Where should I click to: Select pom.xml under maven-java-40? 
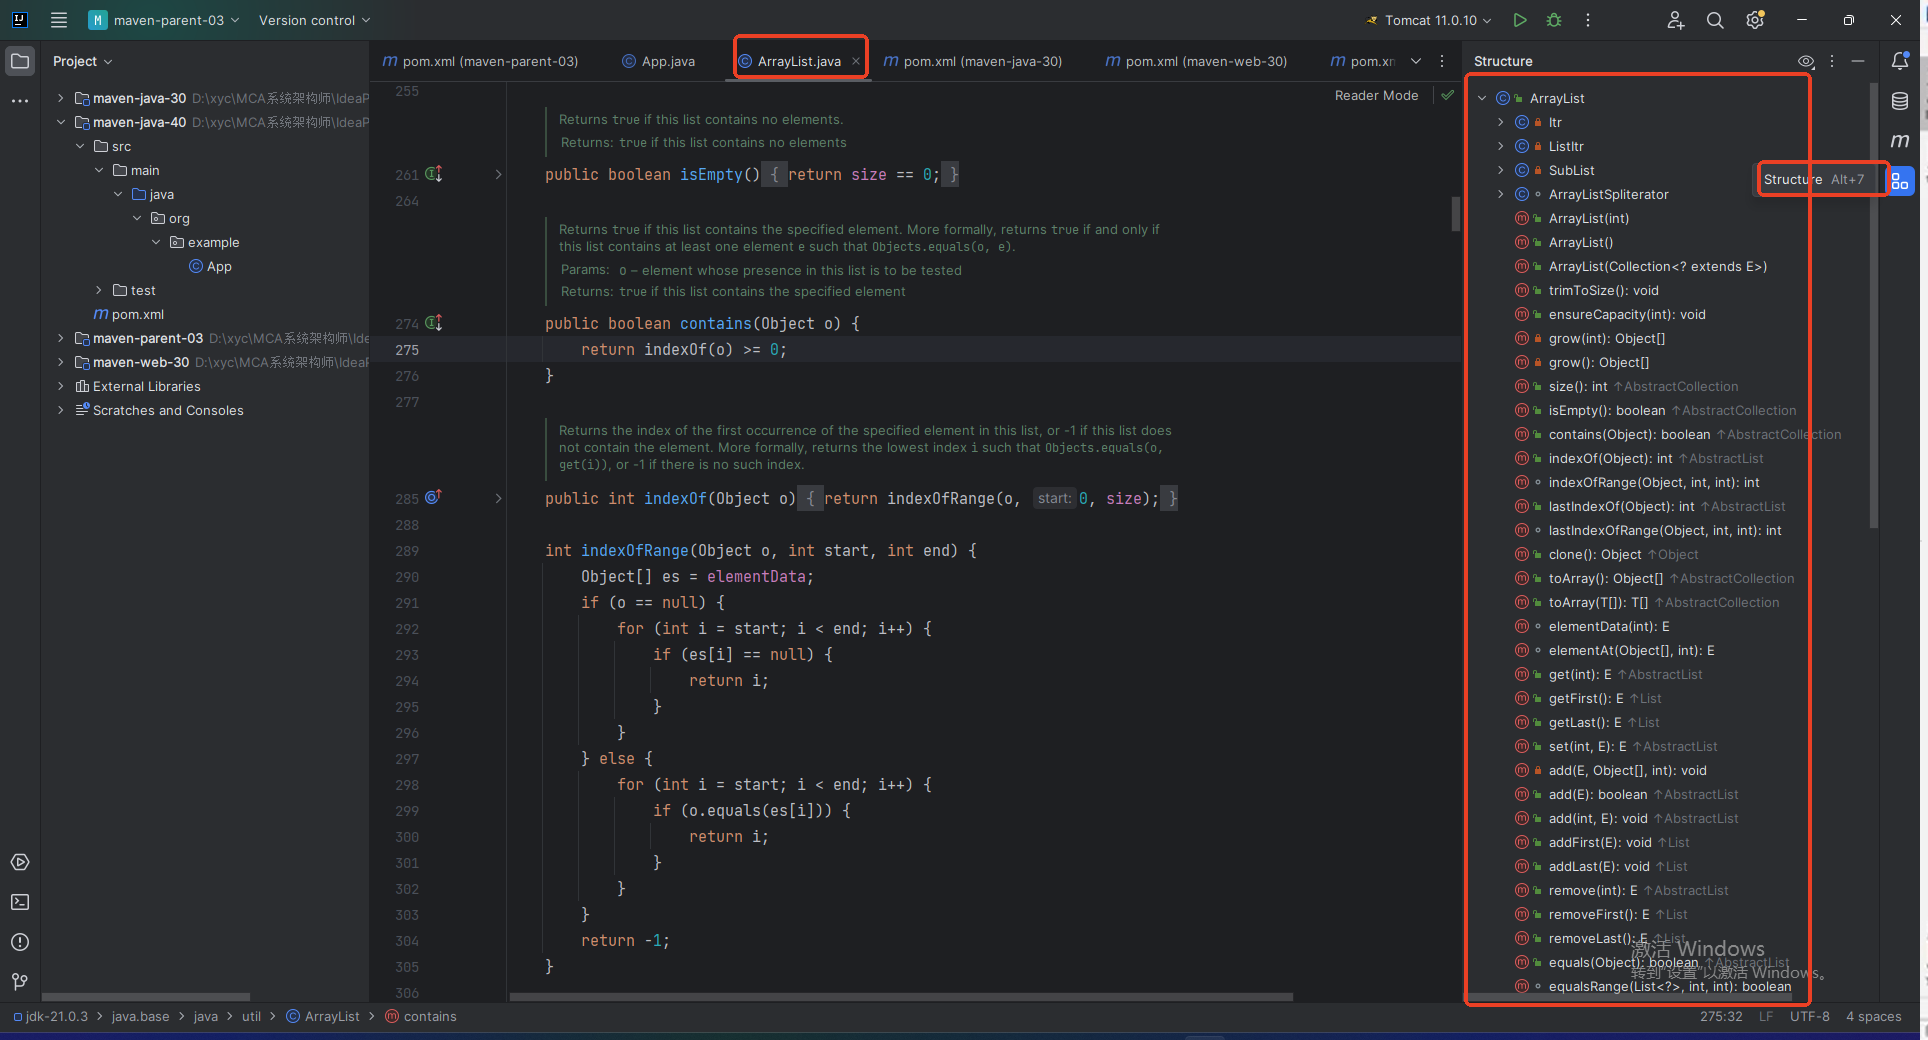coord(129,314)
